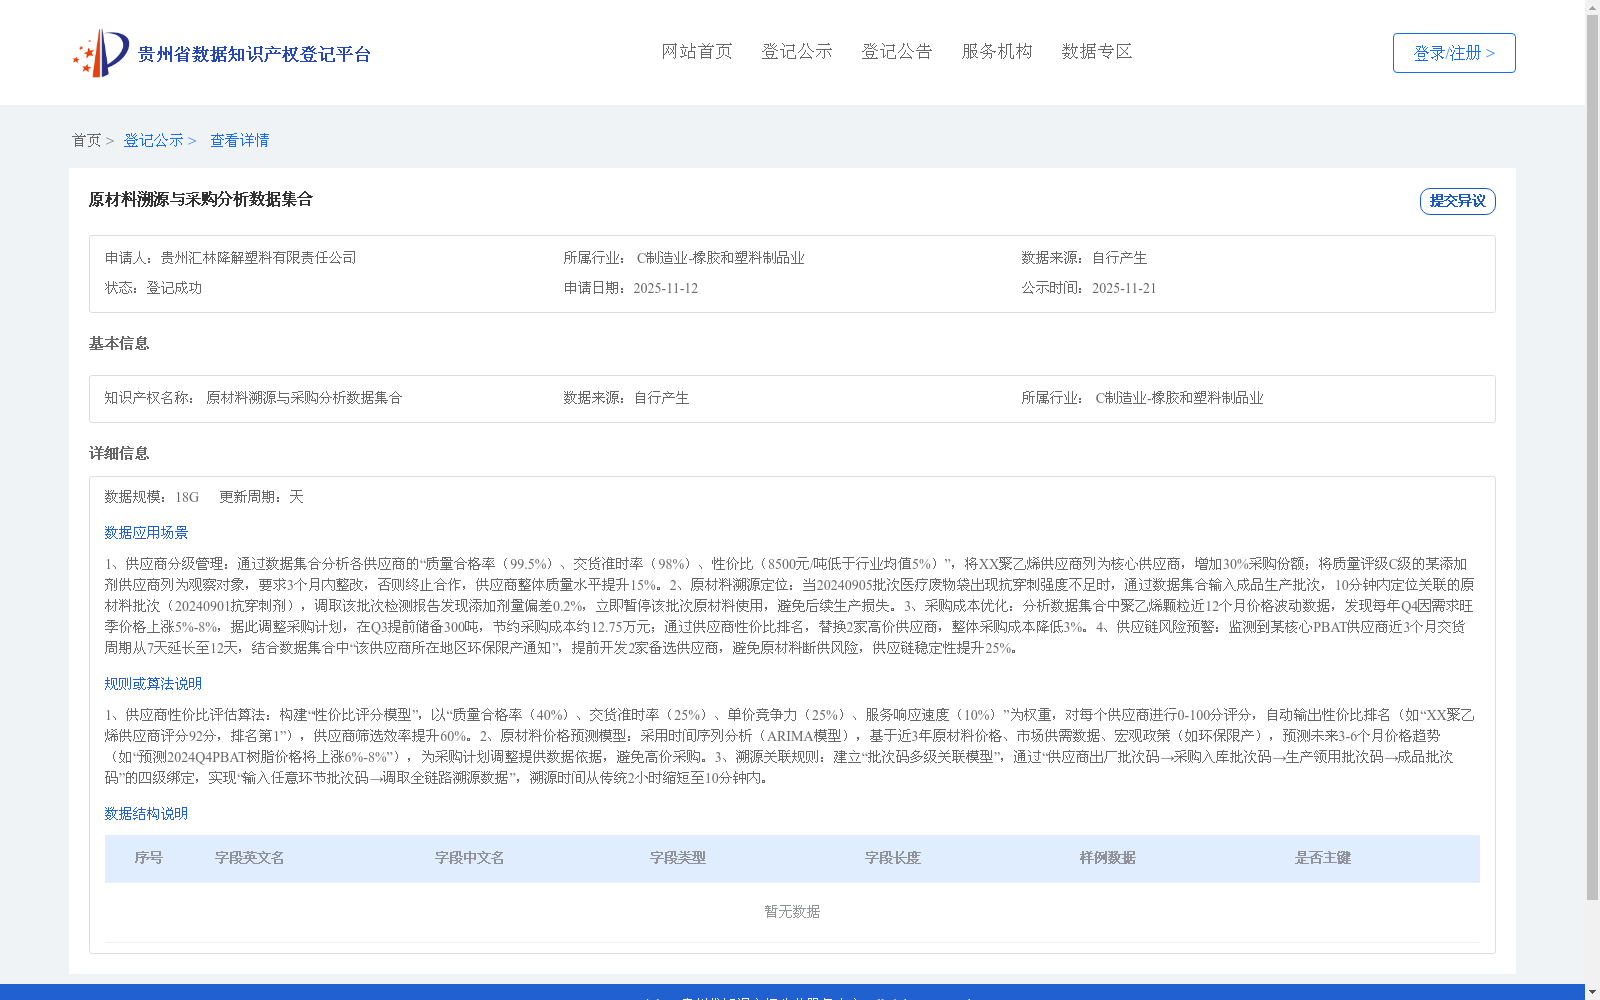Click the 序号 column header
This screenshot has width=1600, height=1000.
point(149,858)
